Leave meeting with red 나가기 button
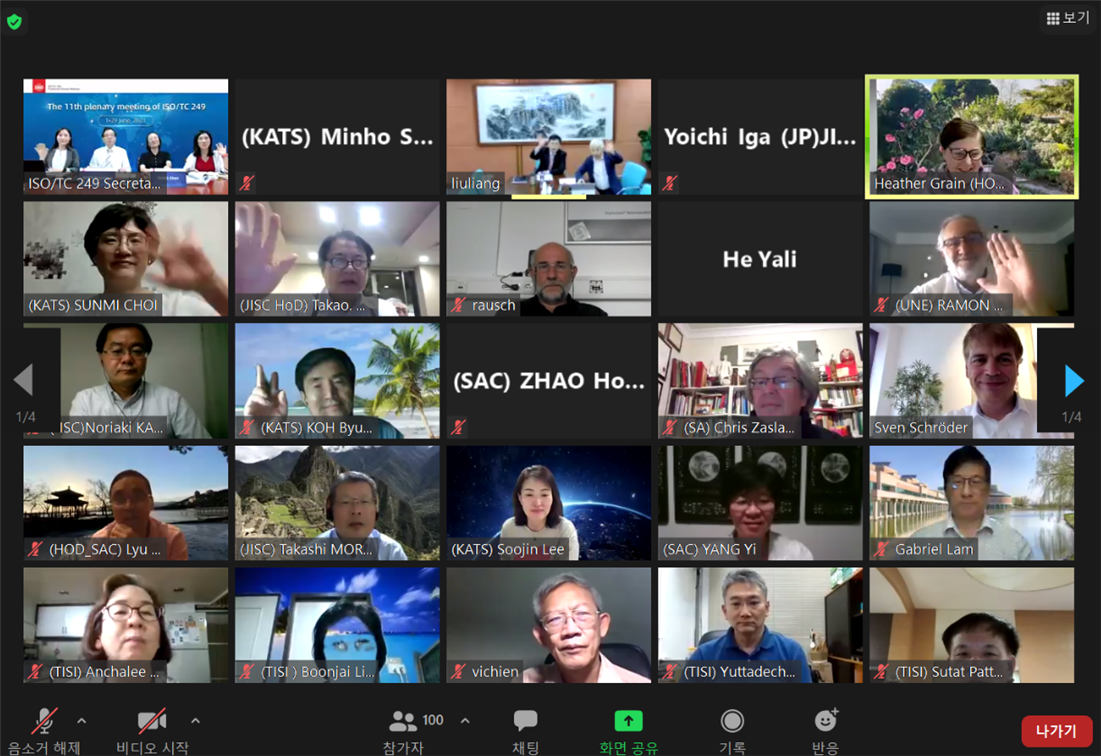 tap(1056, 731)
